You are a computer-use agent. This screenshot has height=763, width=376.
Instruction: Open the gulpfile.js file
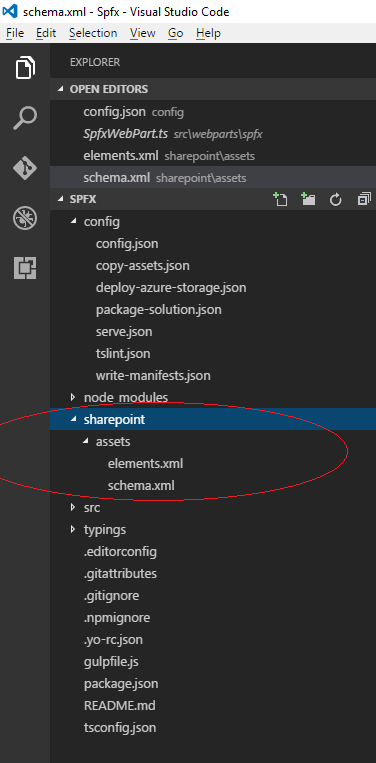[112, 662]
